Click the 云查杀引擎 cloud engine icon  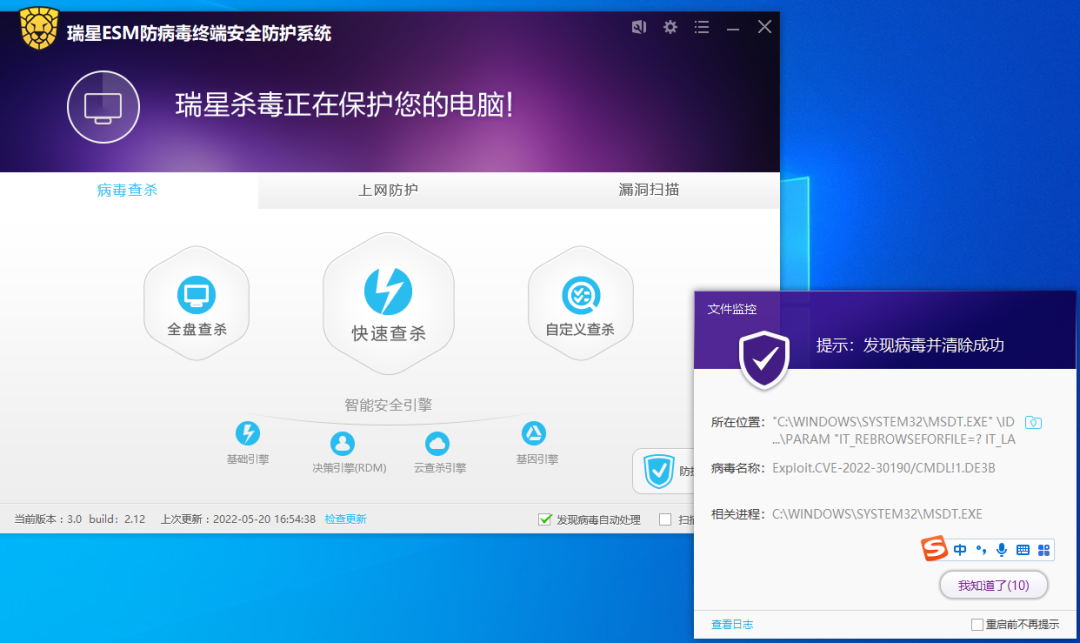437,443
